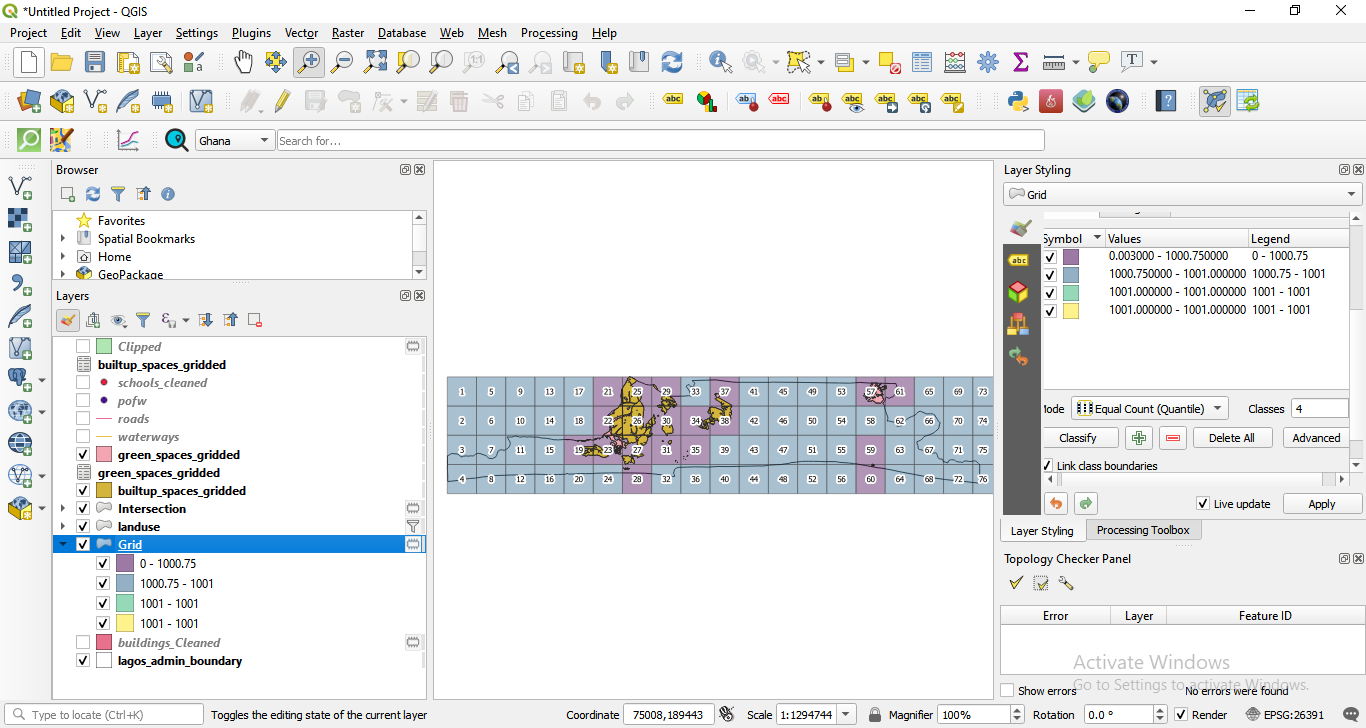This screenshot has width=1366, height=728.
Task: Click the filter legend icon in Layers toolbar
Action: point(143,320)
